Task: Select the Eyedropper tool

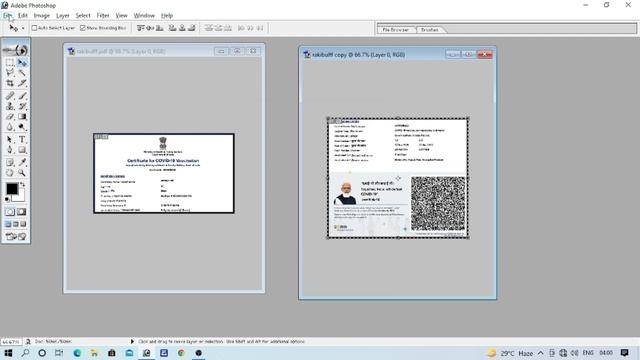Action: point(22,162)
